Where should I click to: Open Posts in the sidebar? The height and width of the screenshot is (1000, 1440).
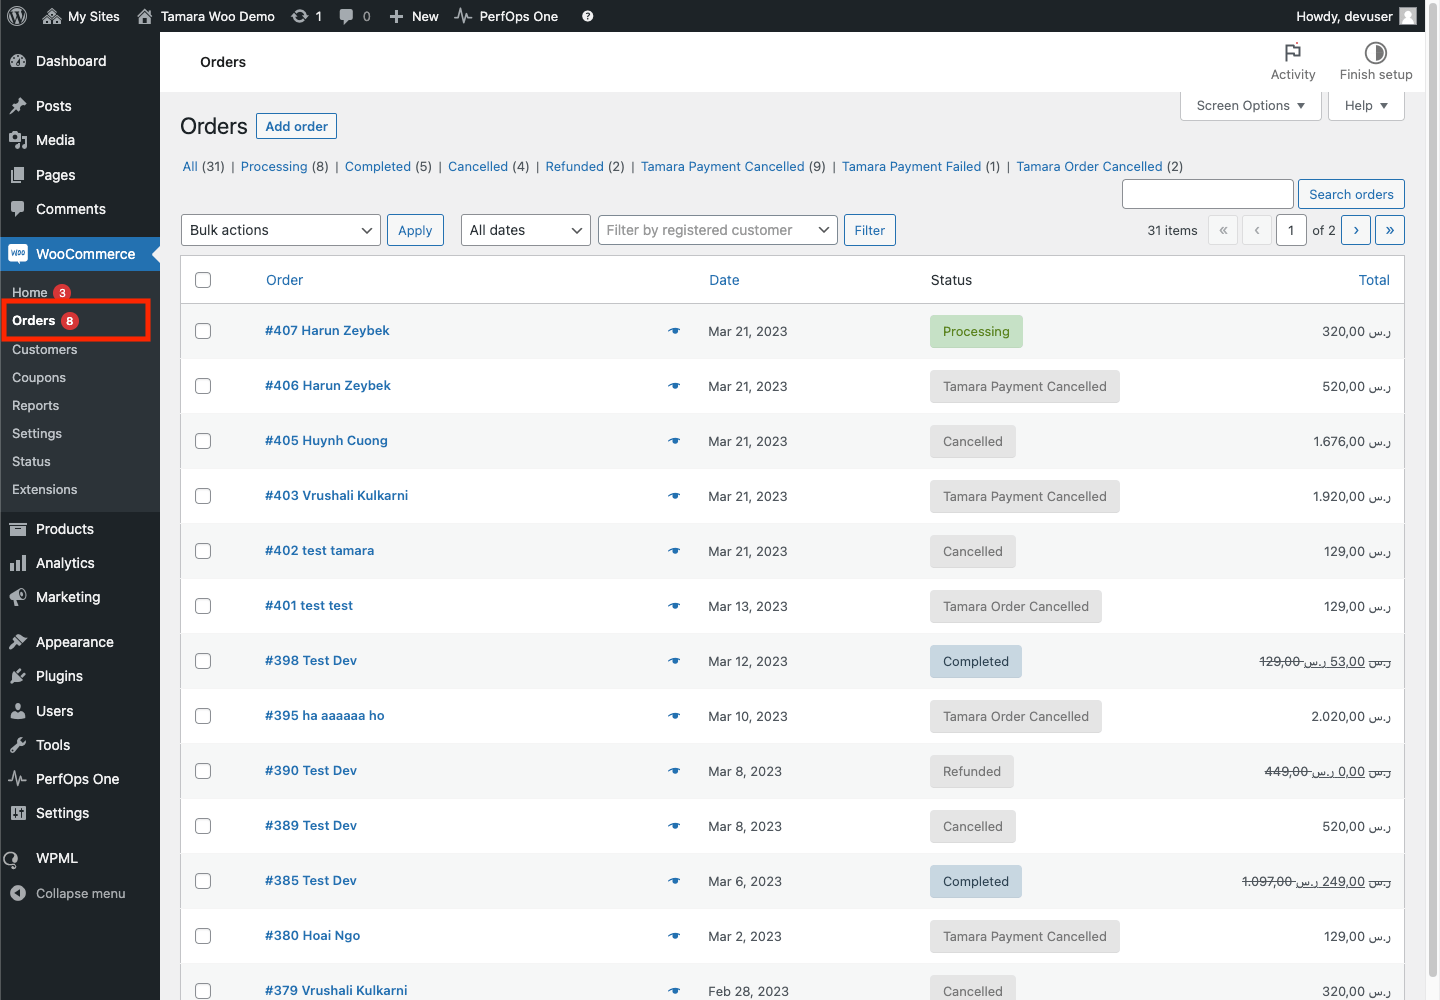[80, 106]
